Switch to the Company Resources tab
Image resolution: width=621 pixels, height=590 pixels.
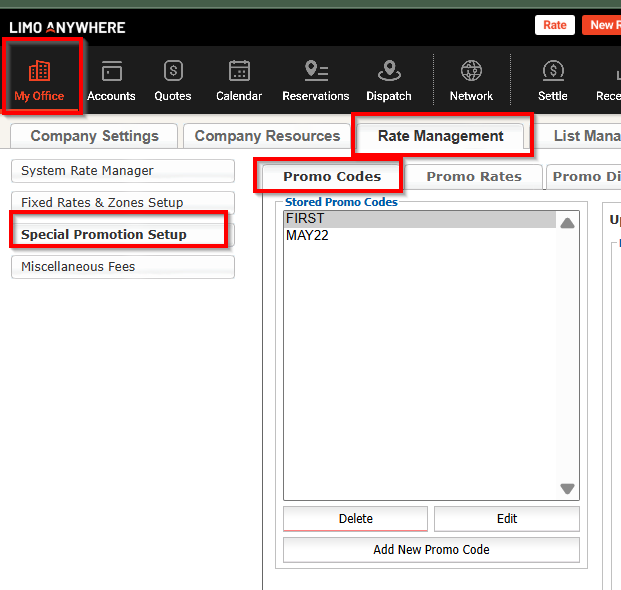pyautogui.click(x=267, y=136)
